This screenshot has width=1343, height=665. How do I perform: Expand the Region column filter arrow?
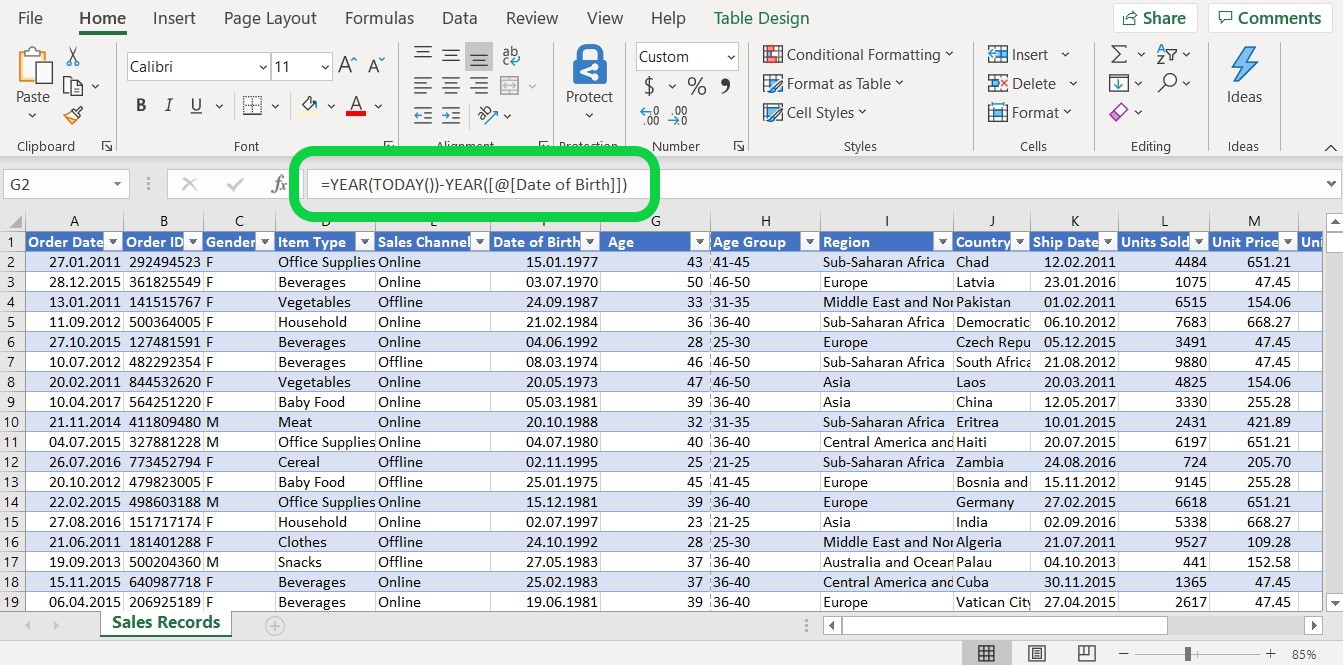(942, 242)
